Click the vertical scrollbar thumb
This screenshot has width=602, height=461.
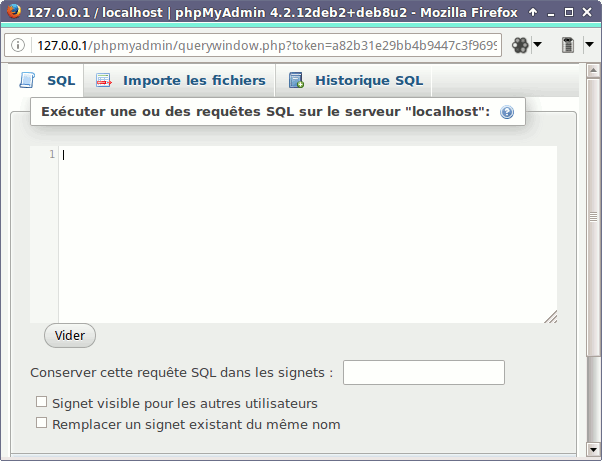593,217
